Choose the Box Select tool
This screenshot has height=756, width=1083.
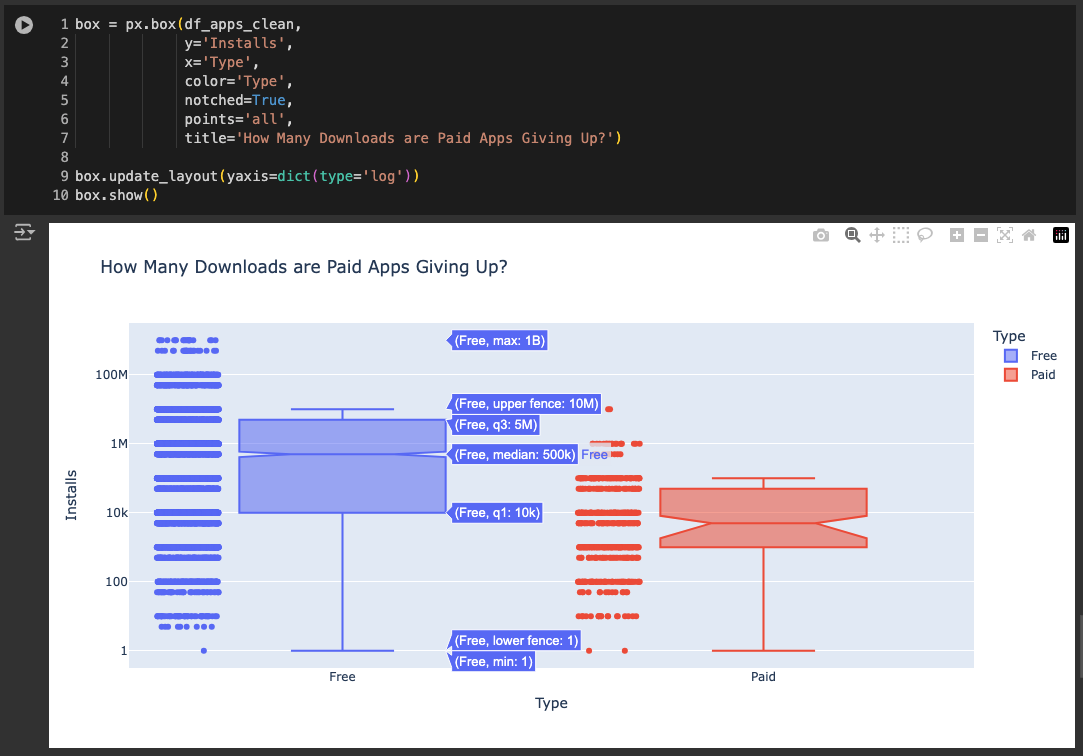[901, 235]
